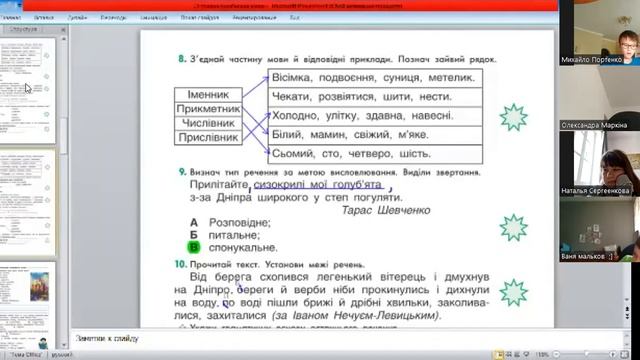Image resolution: width=640 pixels, height=360 pixels.
Task: Switch to Reading view icon
Action: [517, 354]
